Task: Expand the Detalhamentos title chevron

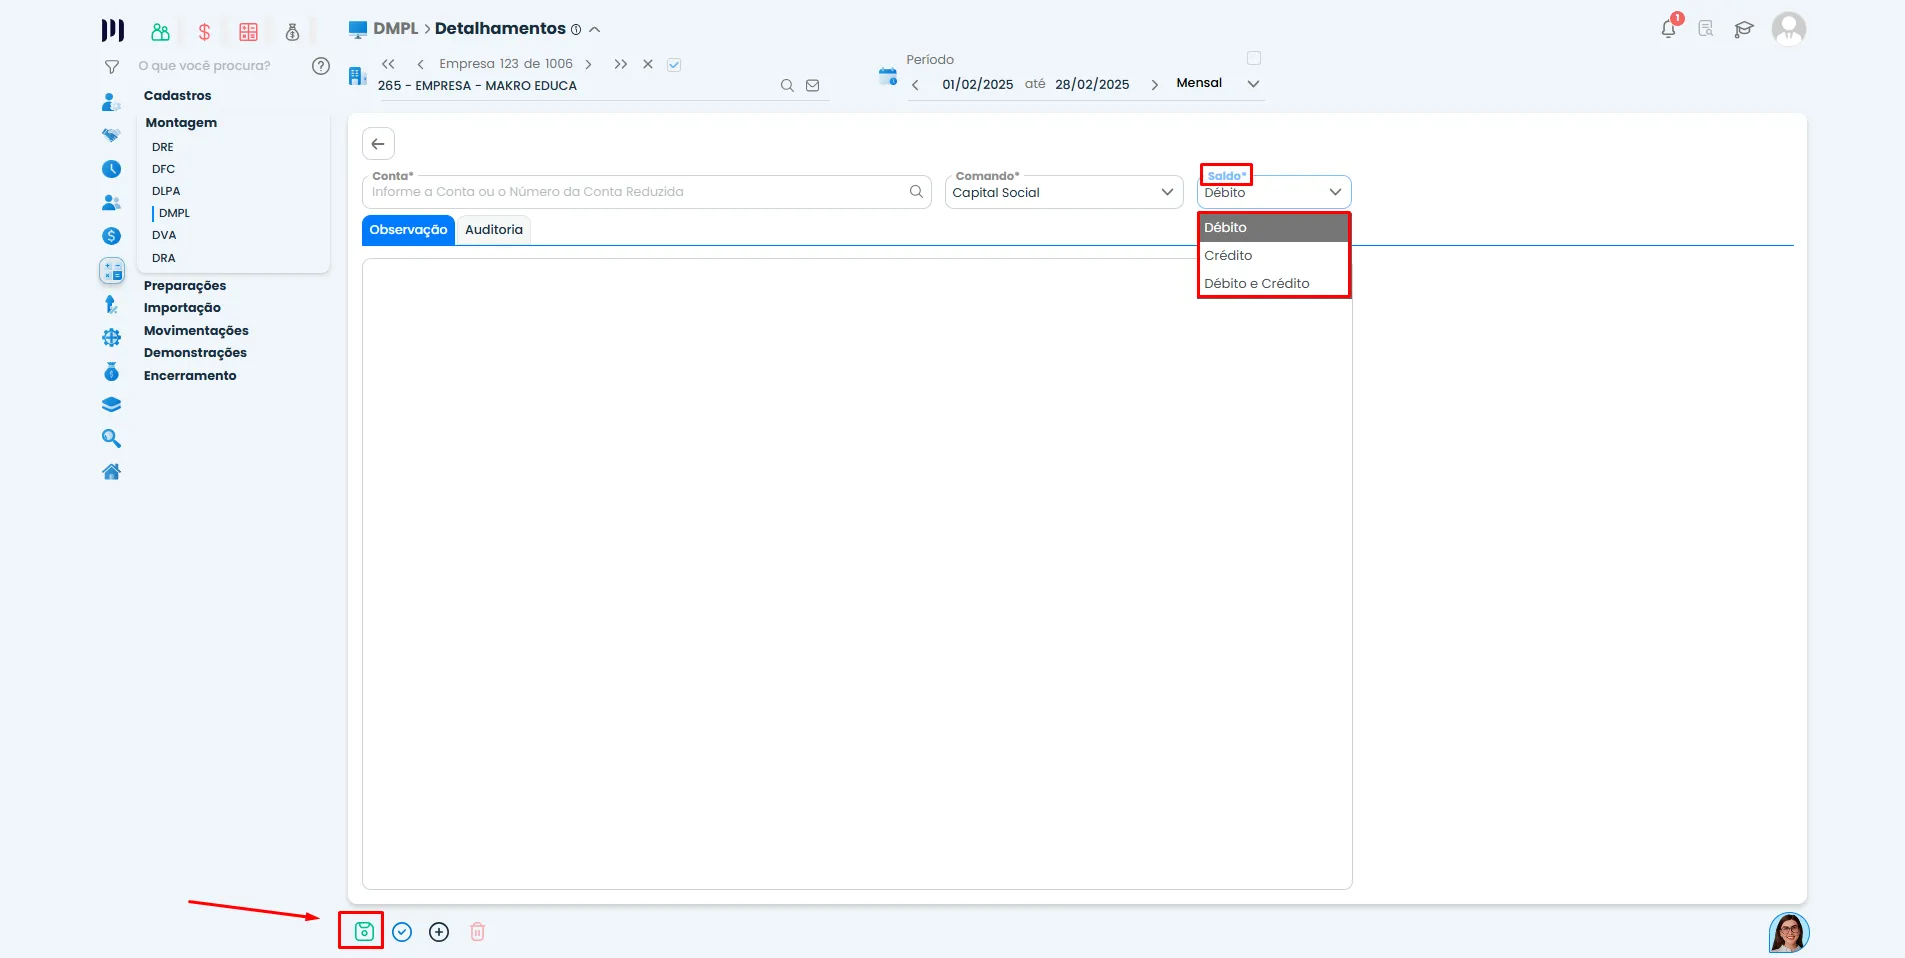Action: click(x=595, y=29)
